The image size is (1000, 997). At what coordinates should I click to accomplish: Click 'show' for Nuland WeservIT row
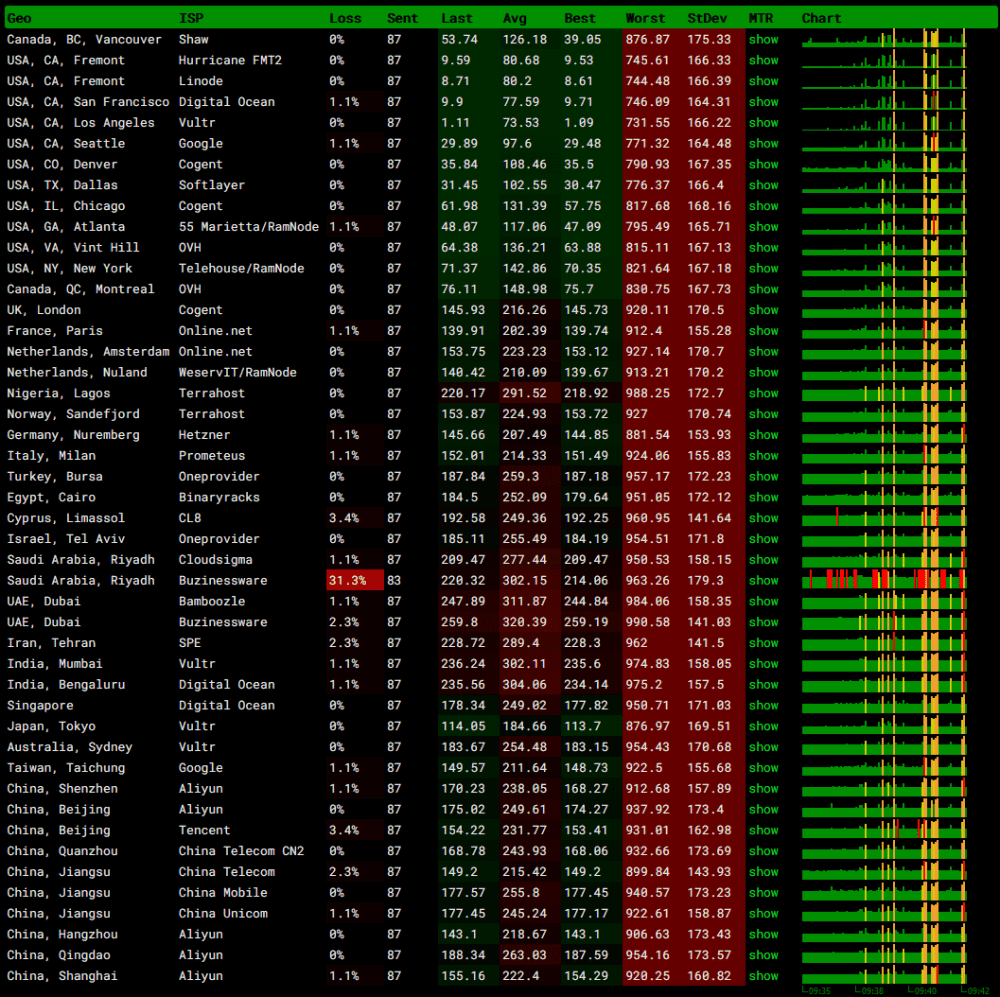[x=763, y=373]
